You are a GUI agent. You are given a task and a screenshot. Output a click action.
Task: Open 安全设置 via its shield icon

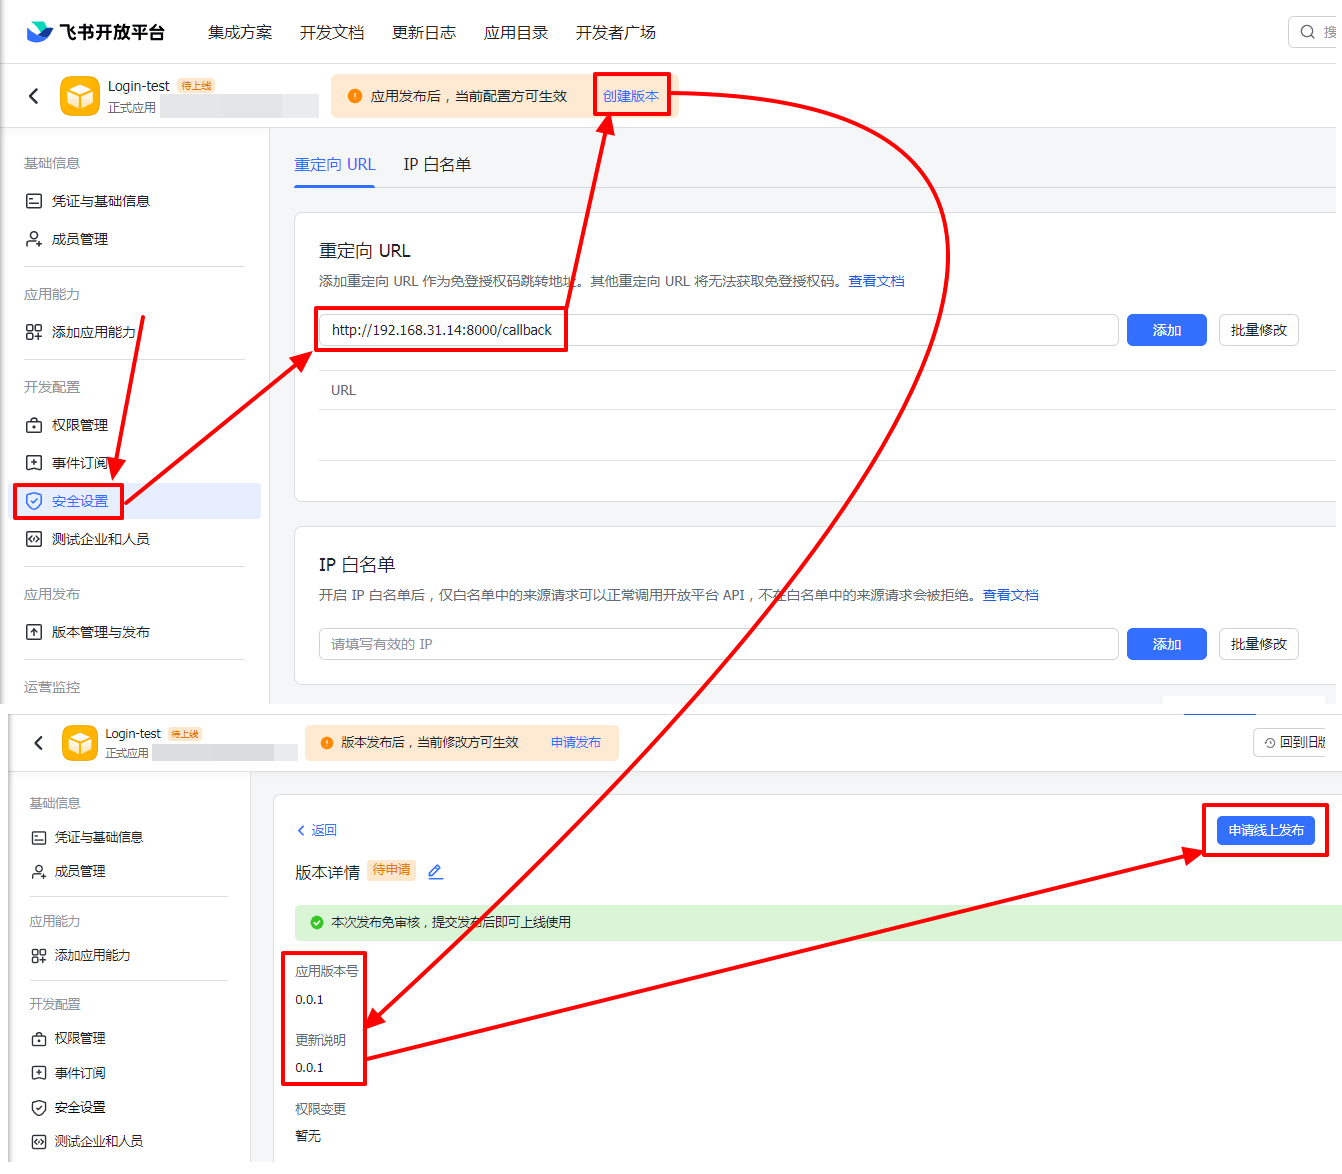pos(34,501)
